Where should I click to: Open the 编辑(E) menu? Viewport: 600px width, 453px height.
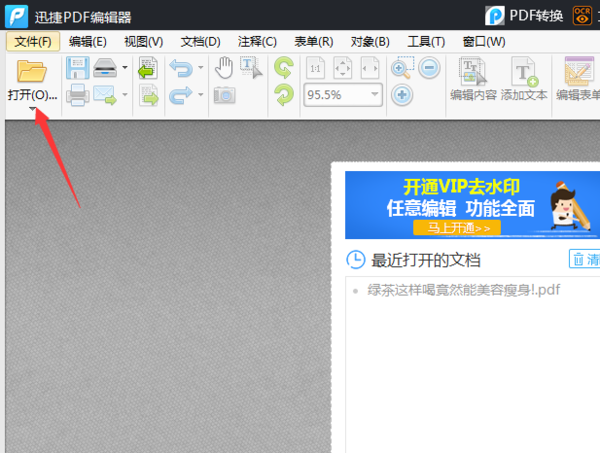(88, 41)
